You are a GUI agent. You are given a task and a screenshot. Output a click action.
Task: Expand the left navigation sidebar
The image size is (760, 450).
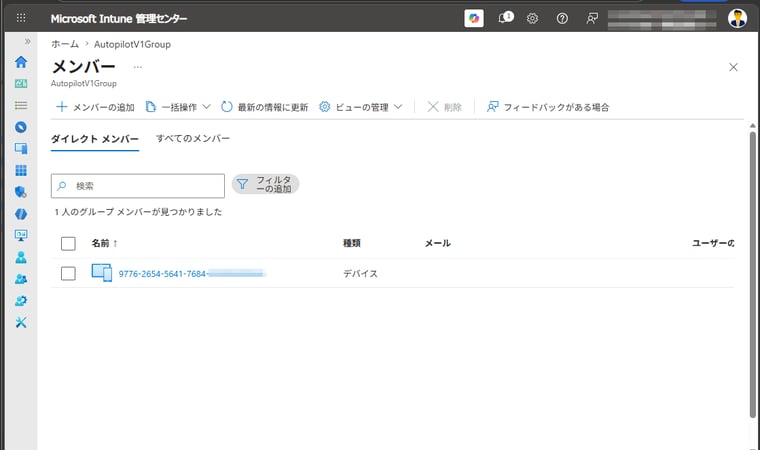click(x=28, y=42)
